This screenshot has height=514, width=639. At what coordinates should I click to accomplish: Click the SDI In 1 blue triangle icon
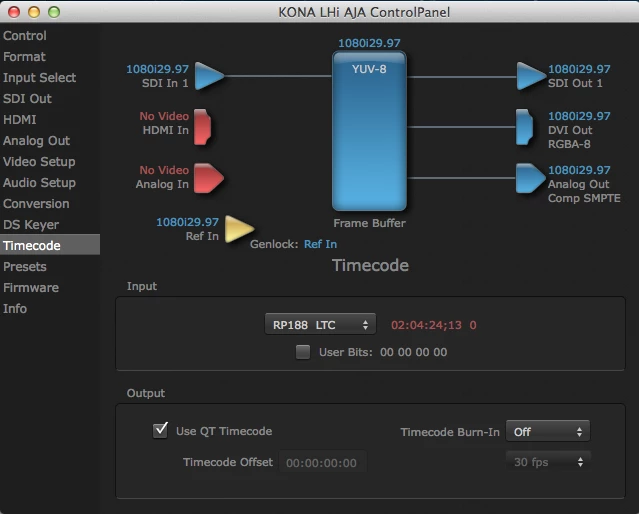click(209, 76)
